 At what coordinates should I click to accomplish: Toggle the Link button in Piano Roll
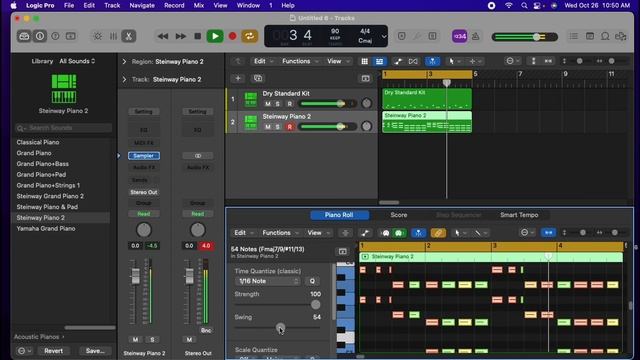[x=438, y=233]
